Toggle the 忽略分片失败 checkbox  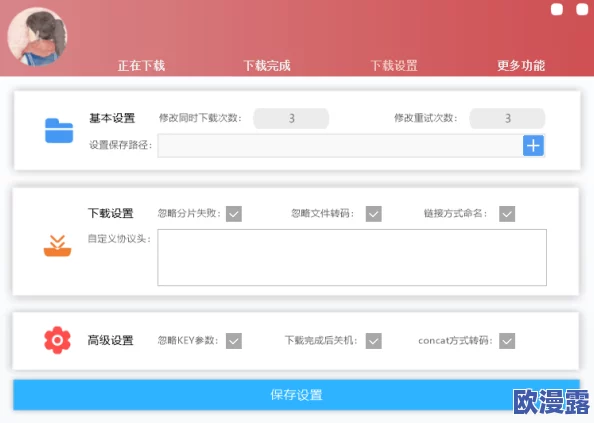[x=234, y=214]
